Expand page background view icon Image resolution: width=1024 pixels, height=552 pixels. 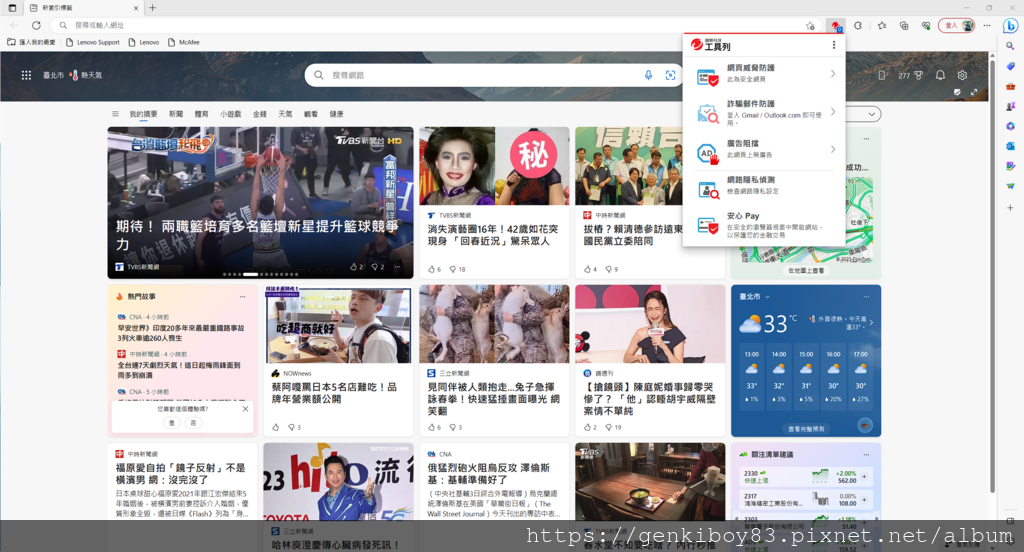[x=974, y=92]
